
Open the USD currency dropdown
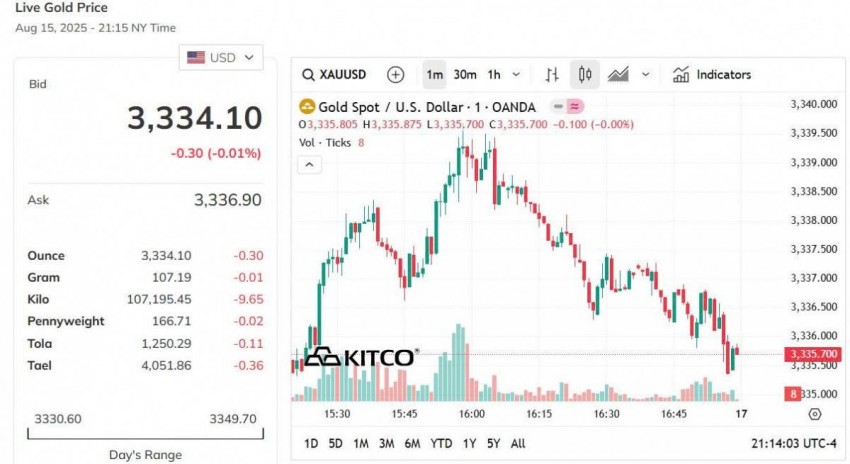point(221,57)
